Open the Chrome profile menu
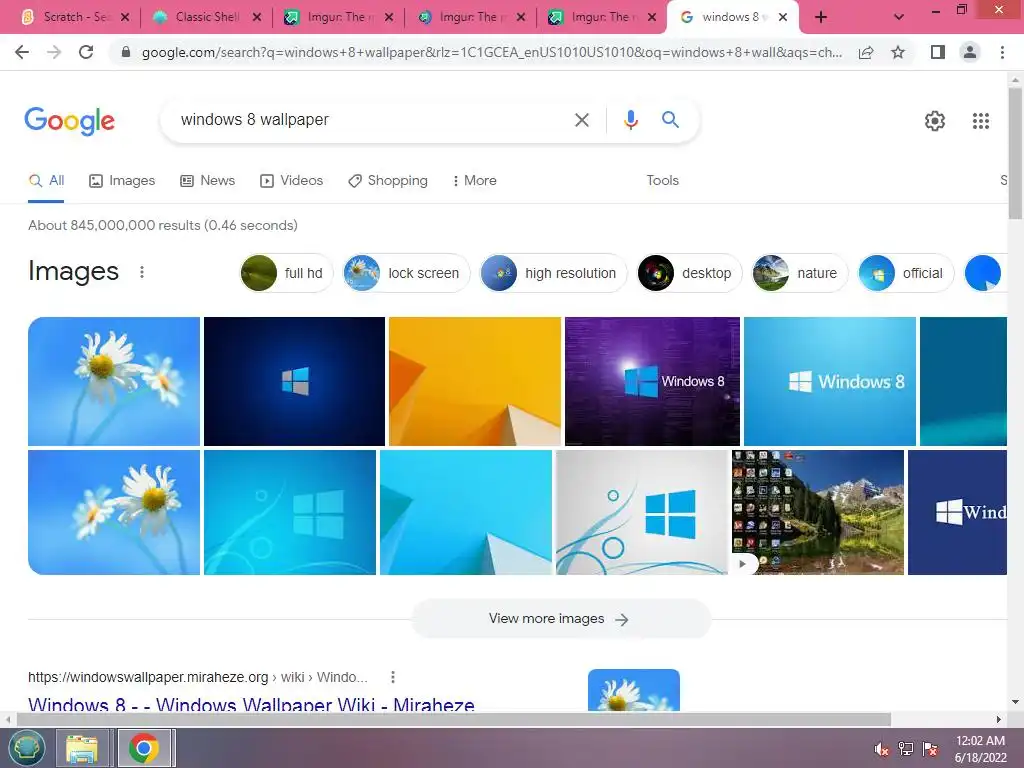The width and height of the screenshot is (1024, 768). click(970, 52)
